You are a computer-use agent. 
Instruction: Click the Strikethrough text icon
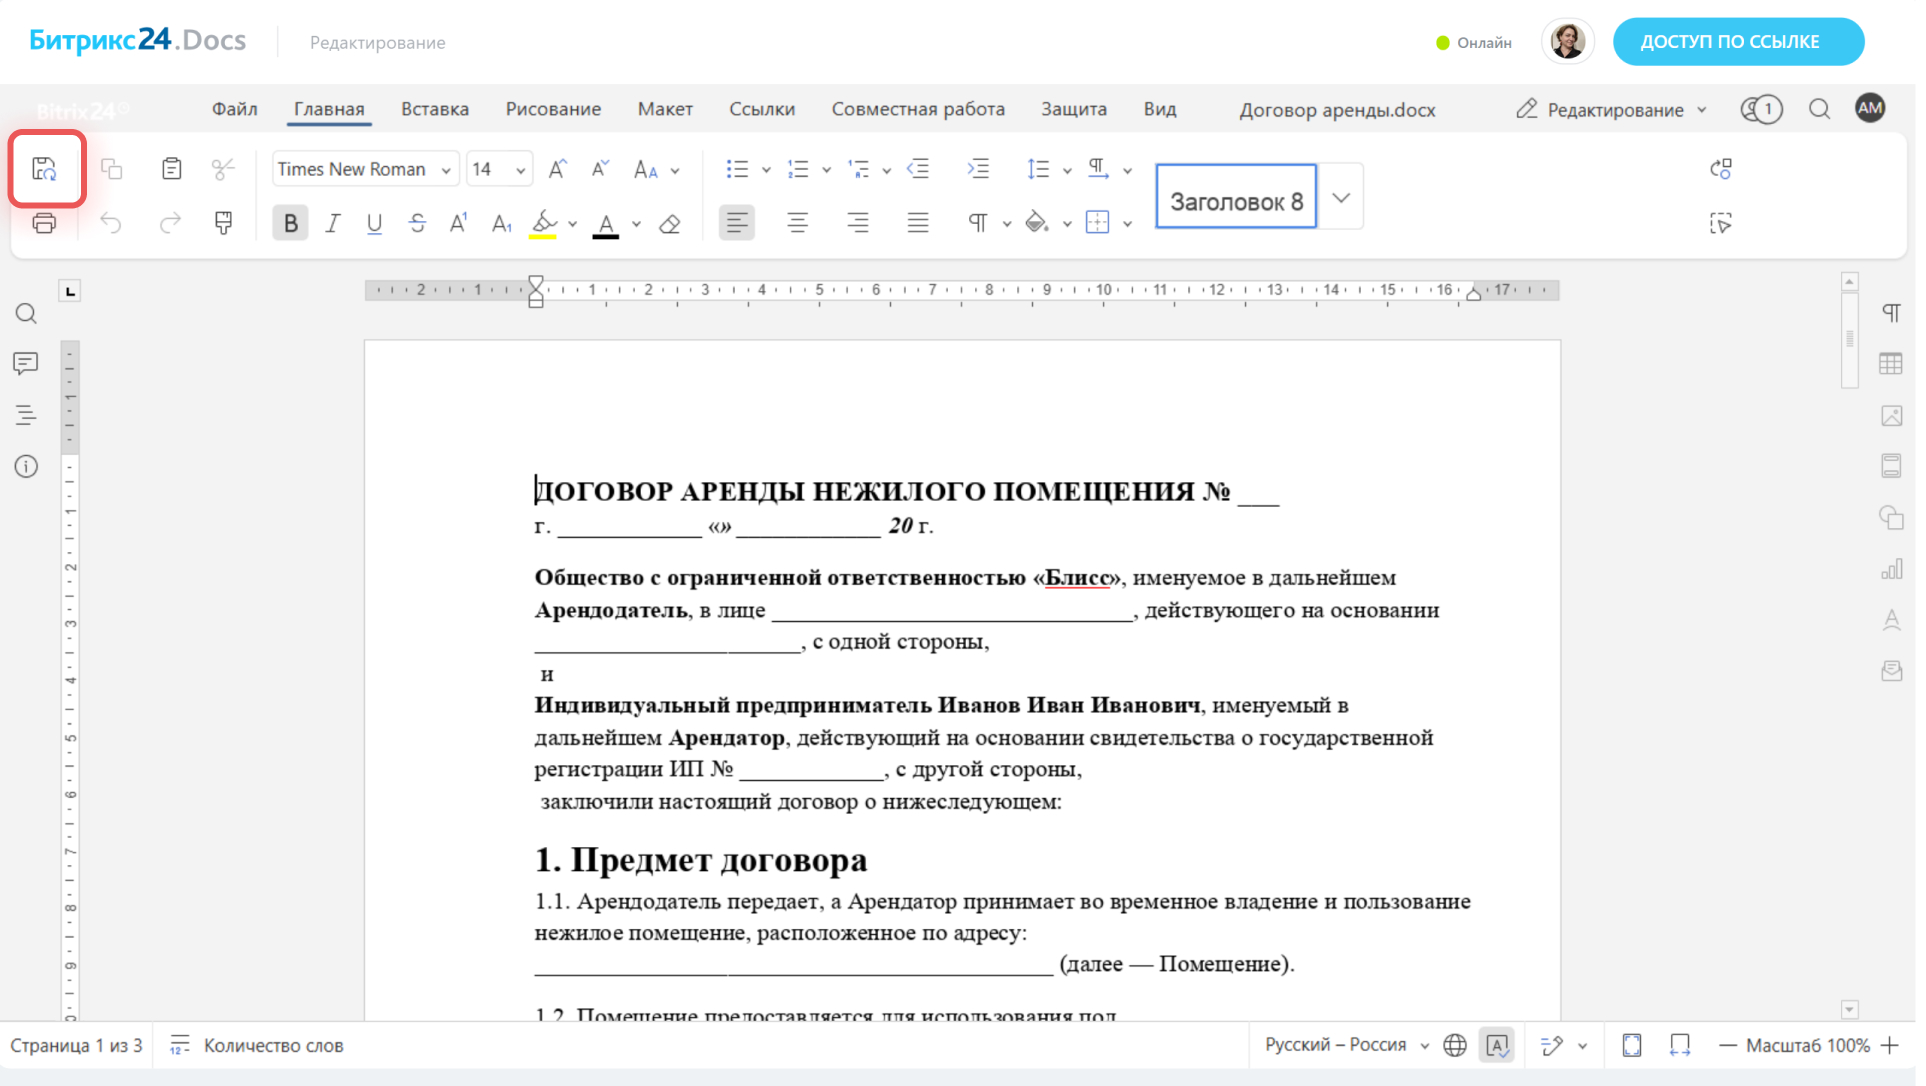tap(417, 223)
